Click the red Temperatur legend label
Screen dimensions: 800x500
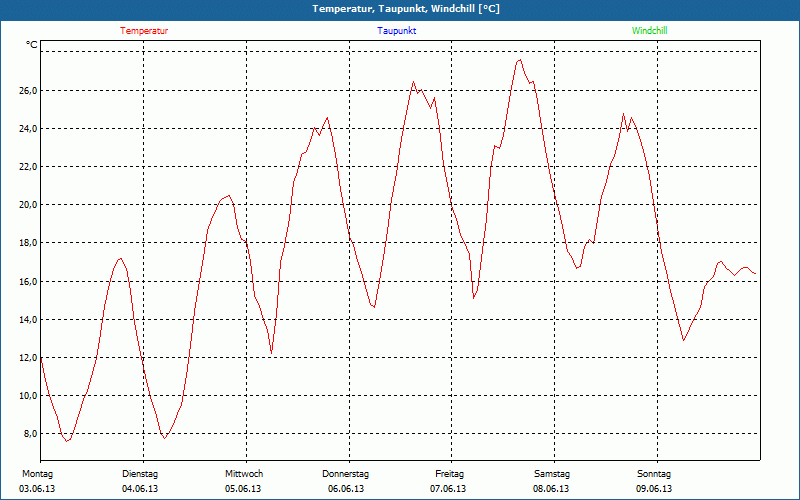click(144, 31)
